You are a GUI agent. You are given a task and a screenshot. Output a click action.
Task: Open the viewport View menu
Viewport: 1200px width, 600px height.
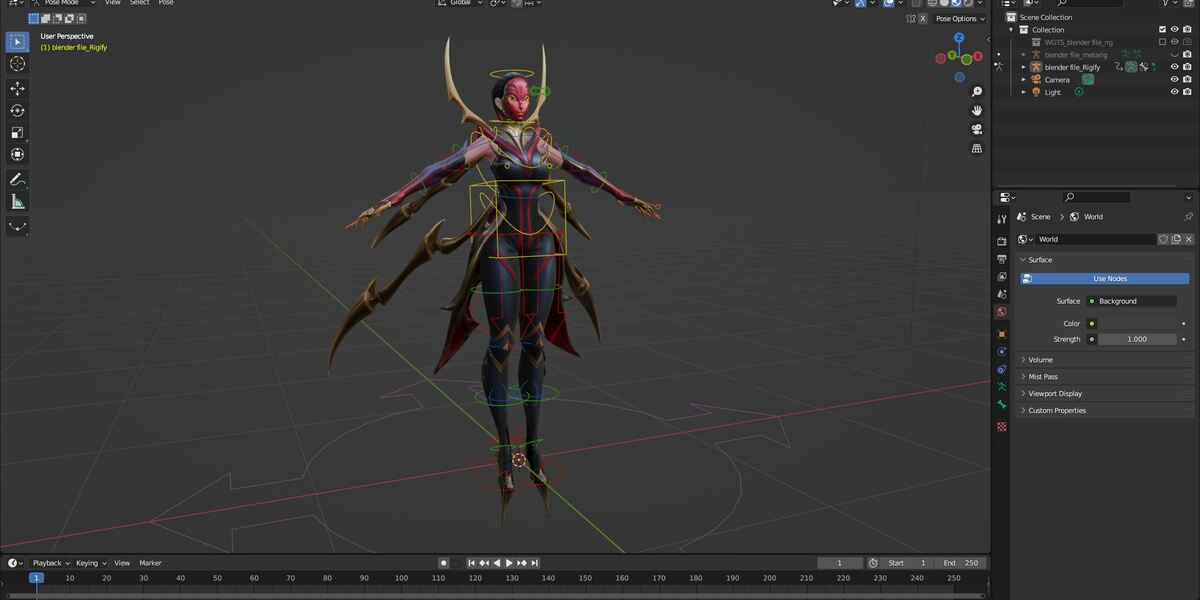click(112, 3)
